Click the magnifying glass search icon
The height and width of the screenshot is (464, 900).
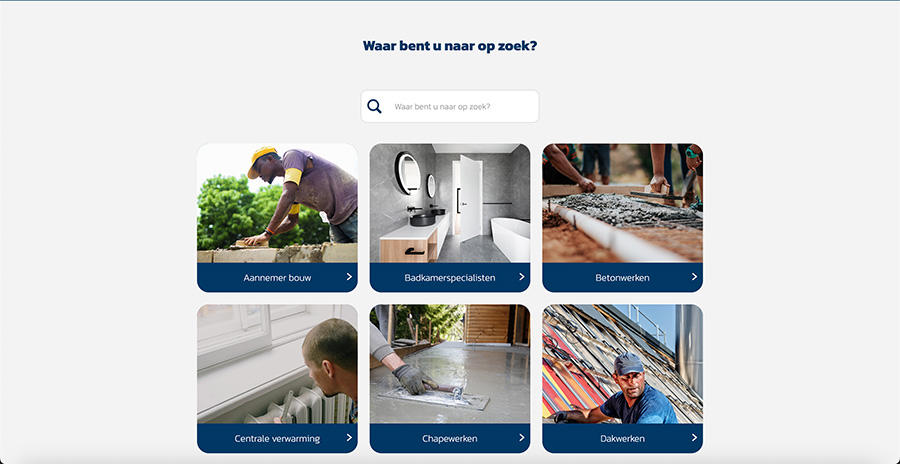(x=374, y=106)
